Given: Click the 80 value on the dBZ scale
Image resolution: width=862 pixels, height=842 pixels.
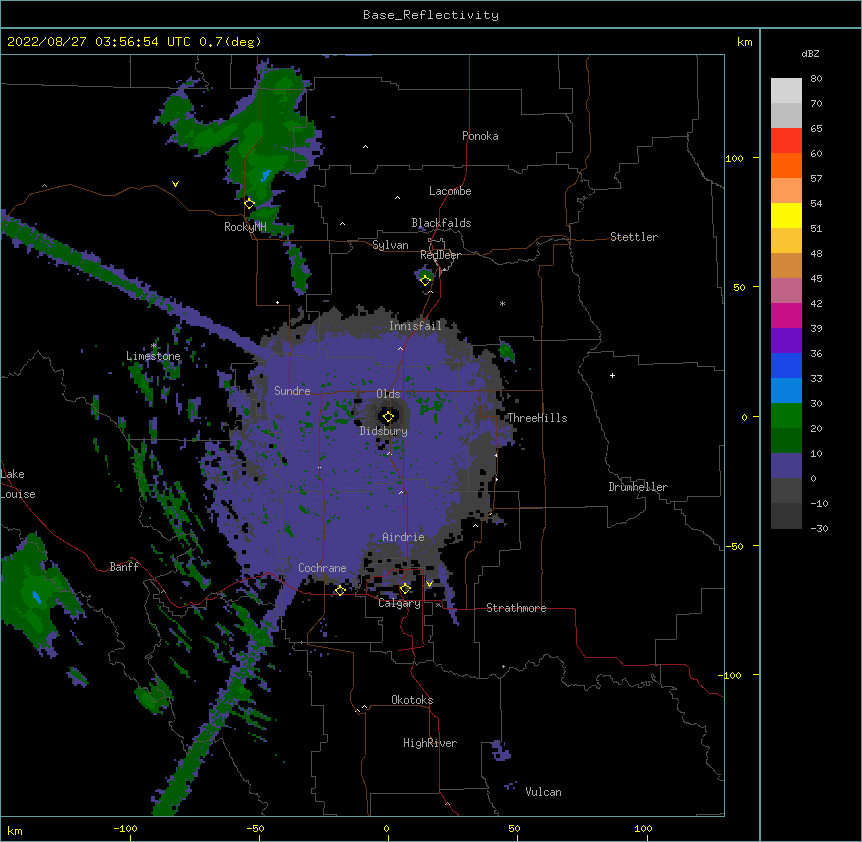Looking at the screenshot, I should pos(816,79).
